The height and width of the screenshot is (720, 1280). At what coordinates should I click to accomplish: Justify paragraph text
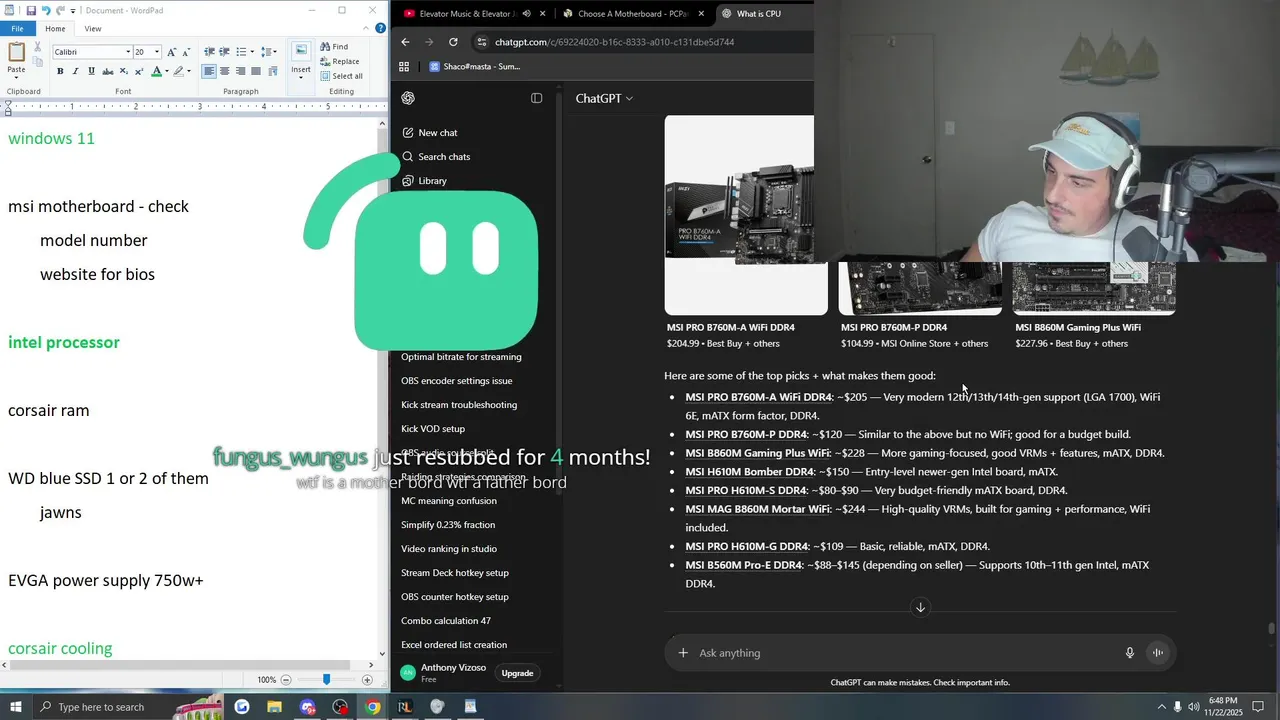[257, 71]
